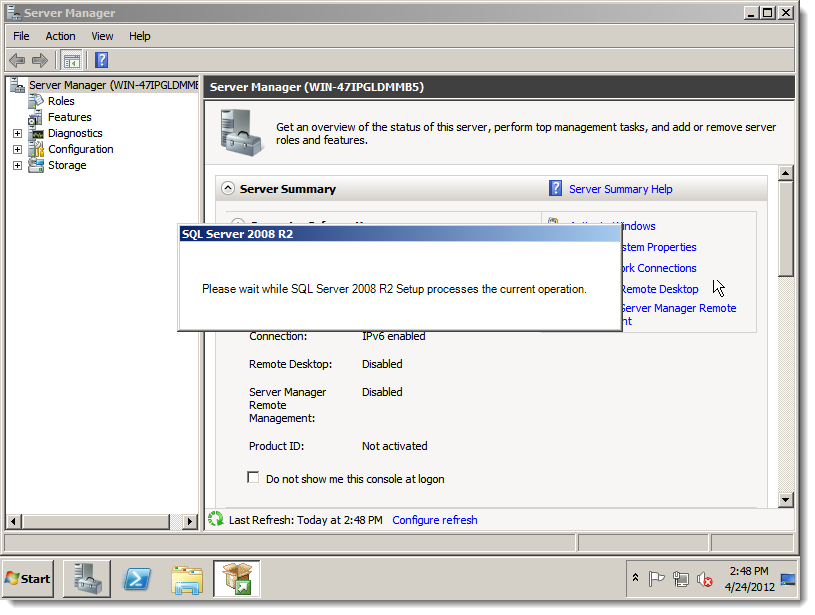
Task: Click the Server Summary Help question icon
Action: point(555,188)
